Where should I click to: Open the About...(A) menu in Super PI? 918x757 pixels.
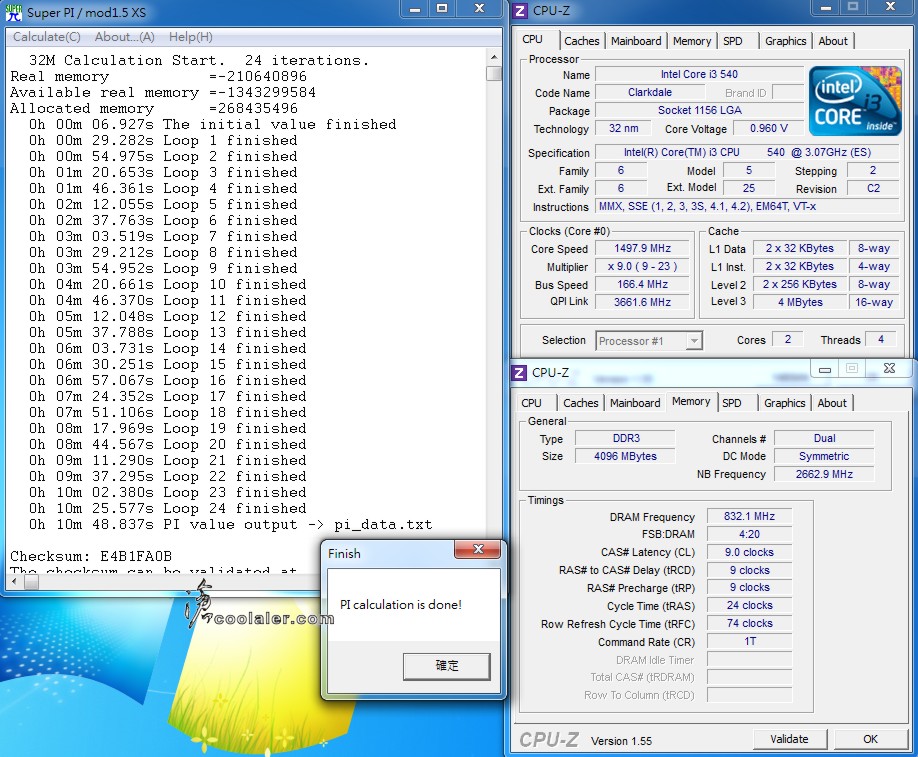(125, 37)
